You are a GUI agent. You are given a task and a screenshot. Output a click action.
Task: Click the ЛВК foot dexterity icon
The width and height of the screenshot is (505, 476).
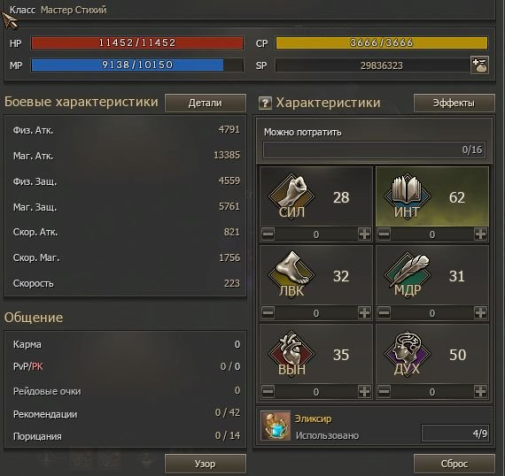point(292,273)
